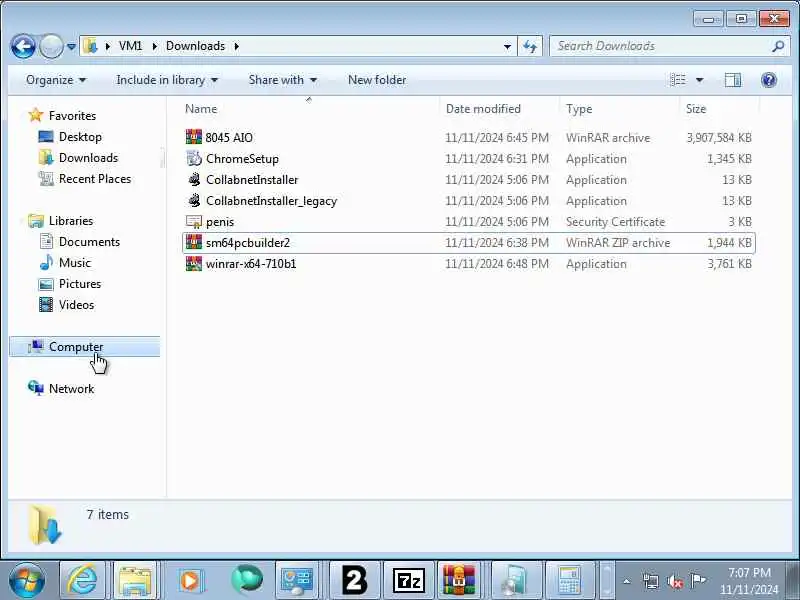The height and width of the screenshot is (600, 800).
Task: Open the Documents library
Action: [89, 242]
